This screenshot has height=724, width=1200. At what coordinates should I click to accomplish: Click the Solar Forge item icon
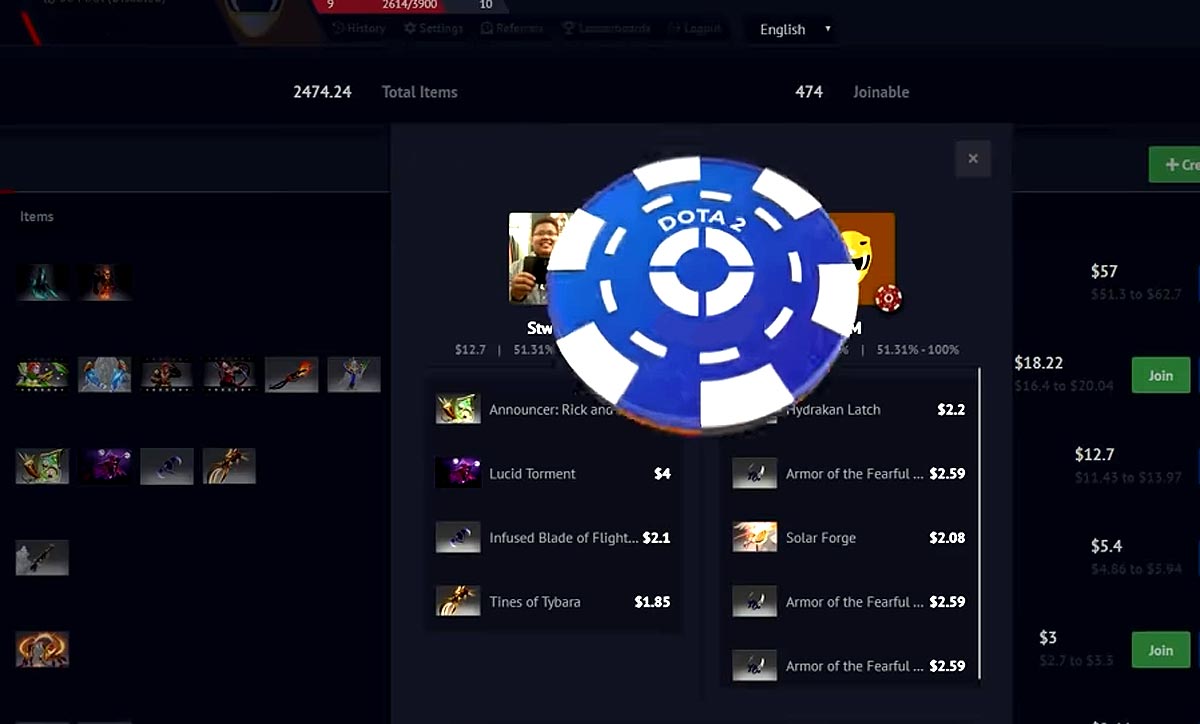pos(754,537)
